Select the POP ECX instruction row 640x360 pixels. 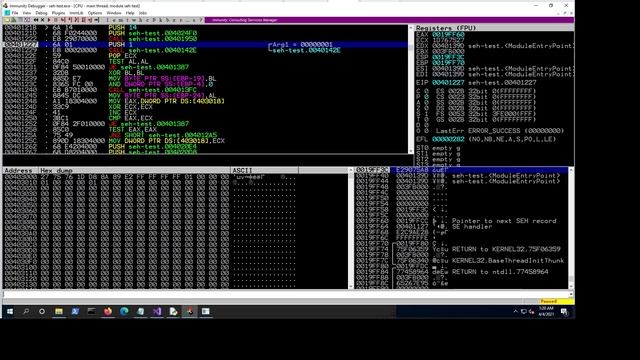click(206, 56)
